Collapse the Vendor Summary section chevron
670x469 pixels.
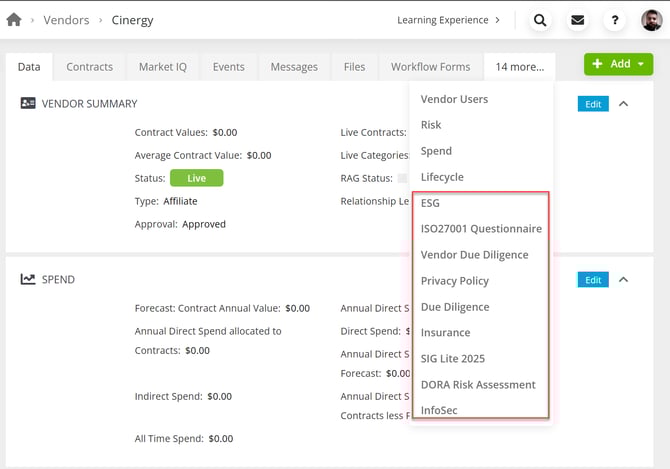point(624,103)
